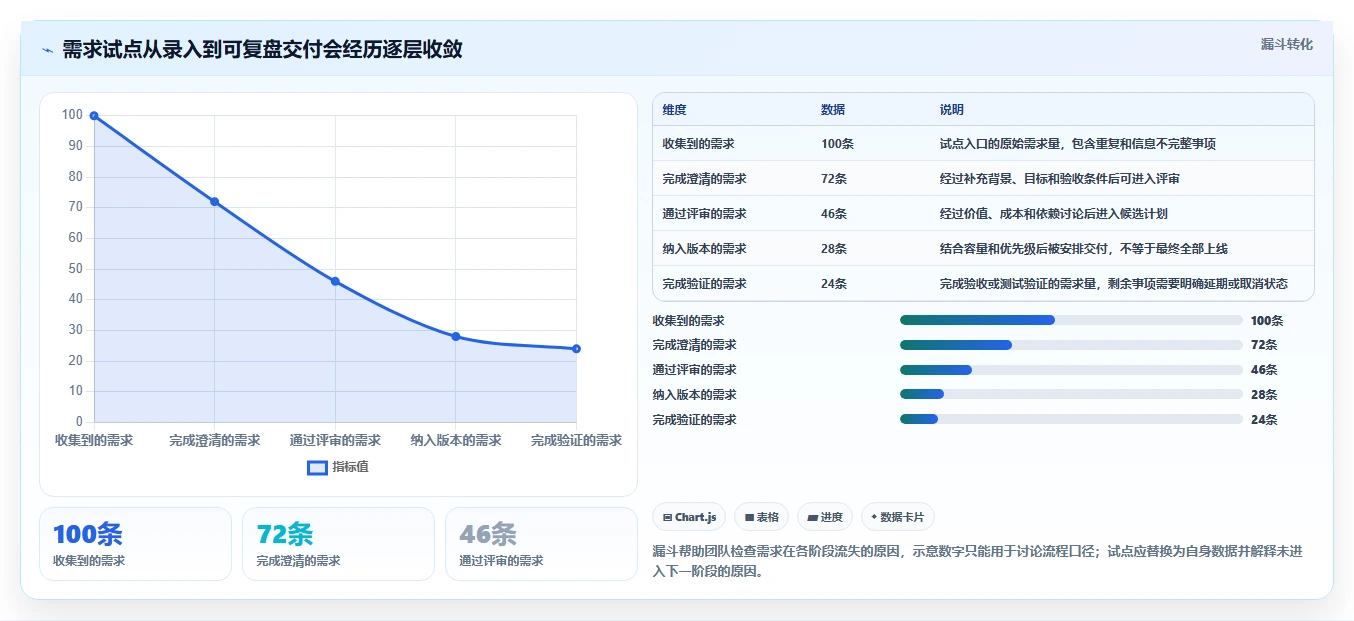Click the 24条 table value
This screenshot has height=621, width=1354.
(834, 284)
